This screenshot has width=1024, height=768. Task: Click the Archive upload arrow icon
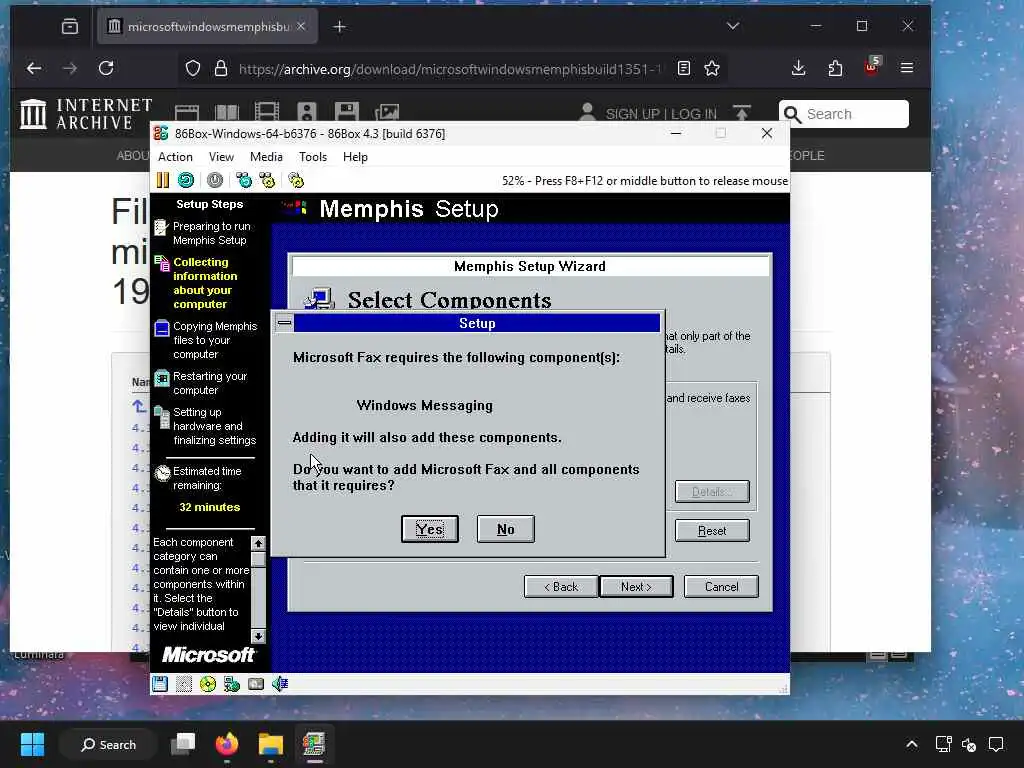[x=742, y=113]
